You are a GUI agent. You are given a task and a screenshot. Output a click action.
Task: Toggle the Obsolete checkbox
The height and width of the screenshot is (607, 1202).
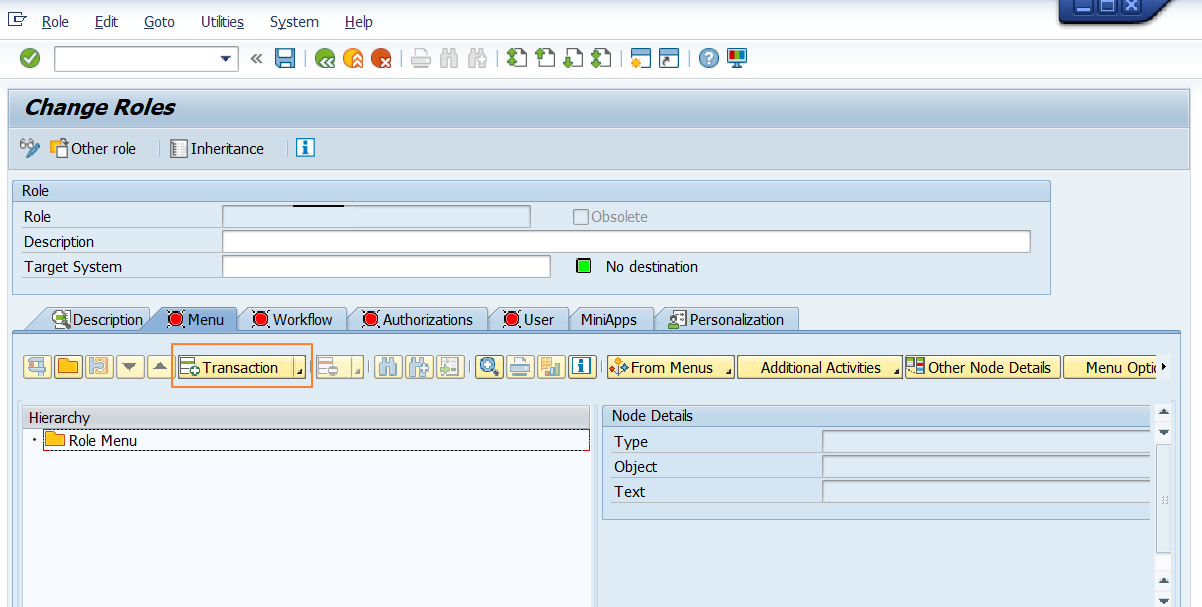point(579,216)
